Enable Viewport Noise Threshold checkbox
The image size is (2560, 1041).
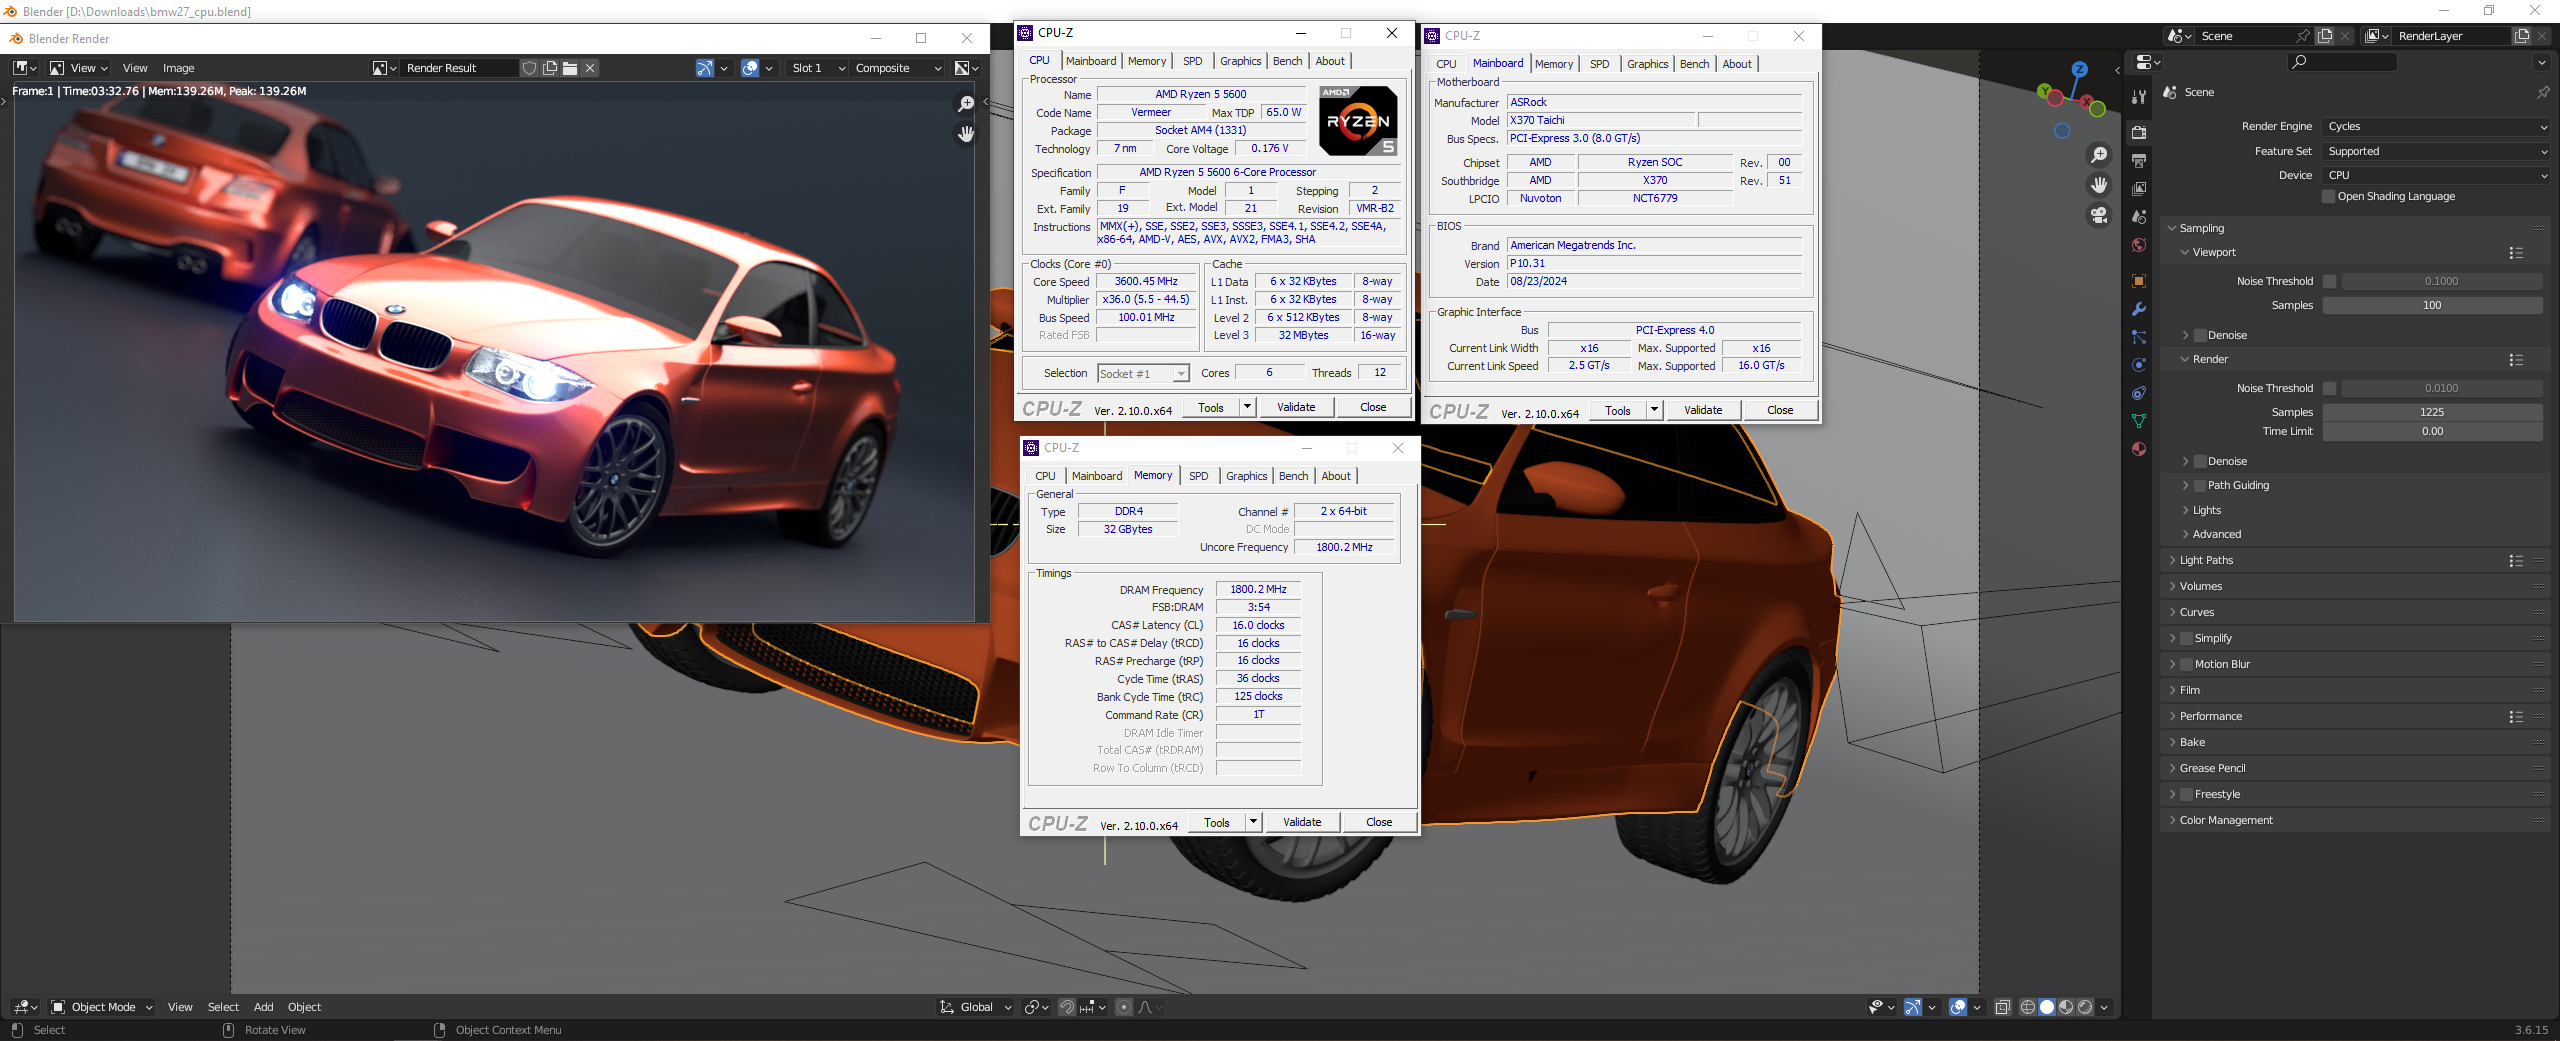pyautogui.click(x=2330, y=282)
